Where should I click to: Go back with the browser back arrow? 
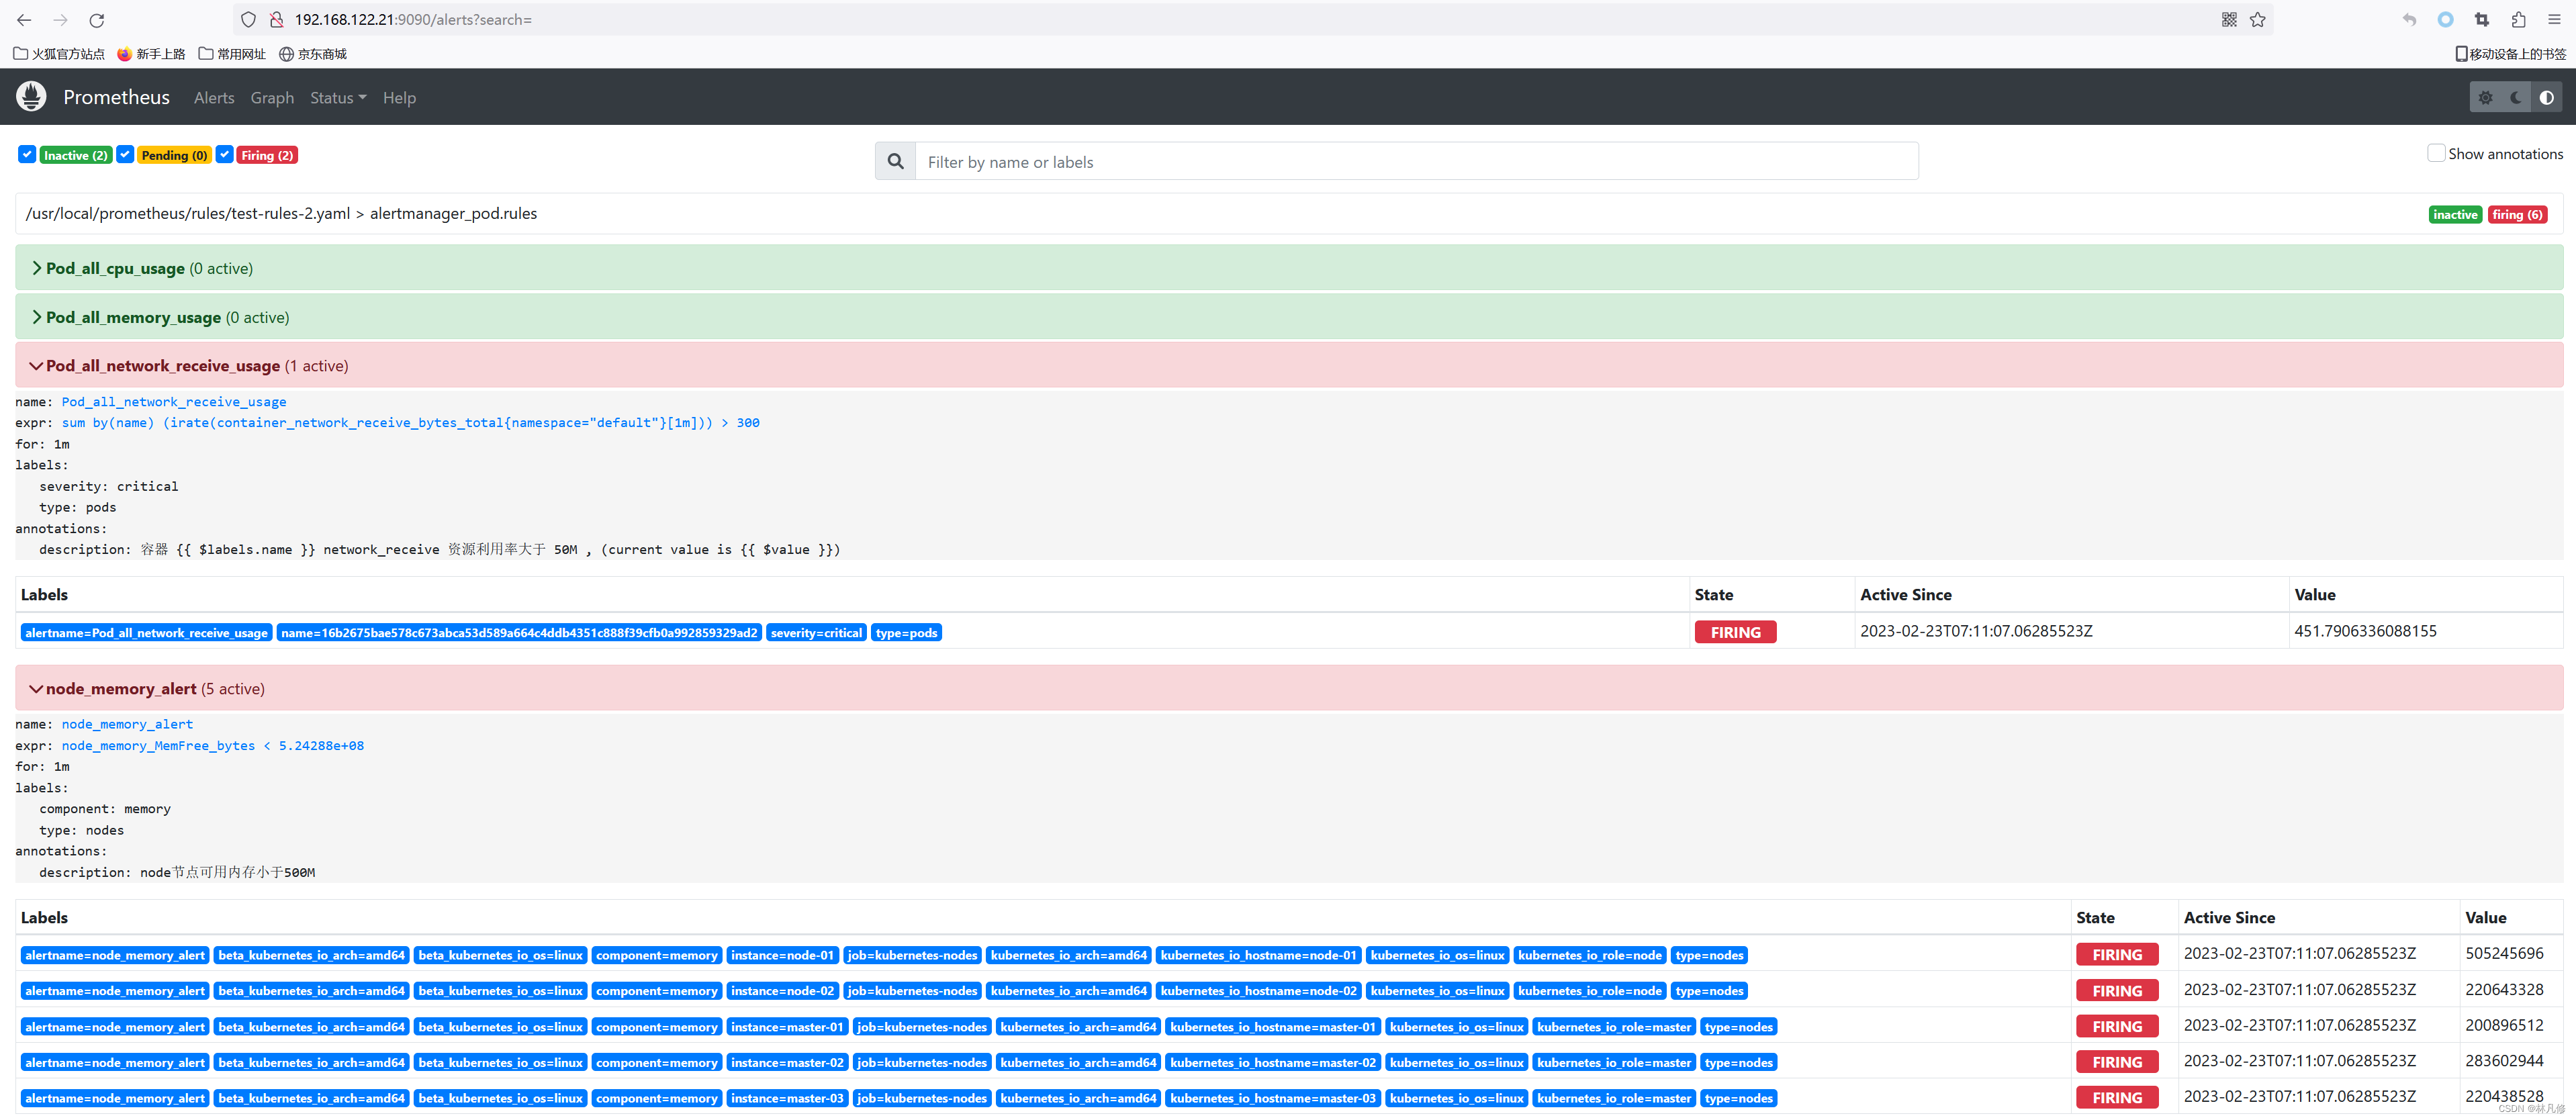click(24, 20)
